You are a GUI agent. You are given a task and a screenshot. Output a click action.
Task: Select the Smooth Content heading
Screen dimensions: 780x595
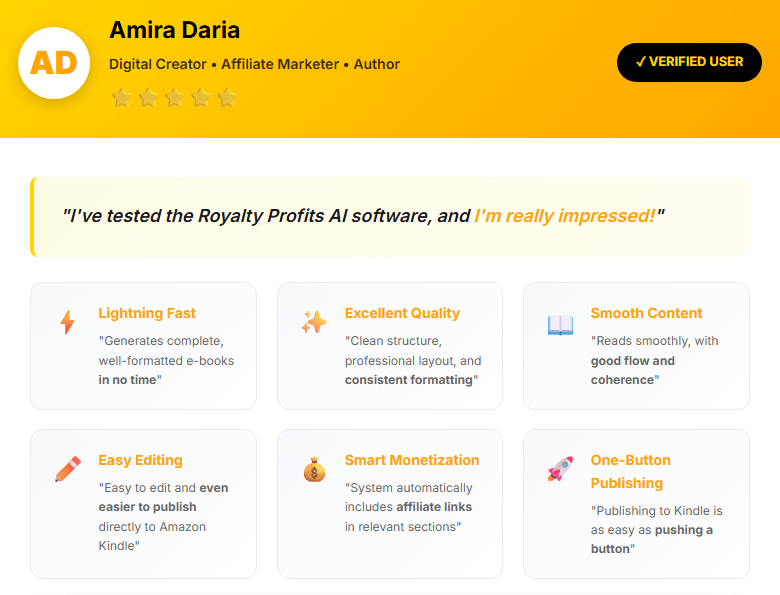(x=646, y=313)
